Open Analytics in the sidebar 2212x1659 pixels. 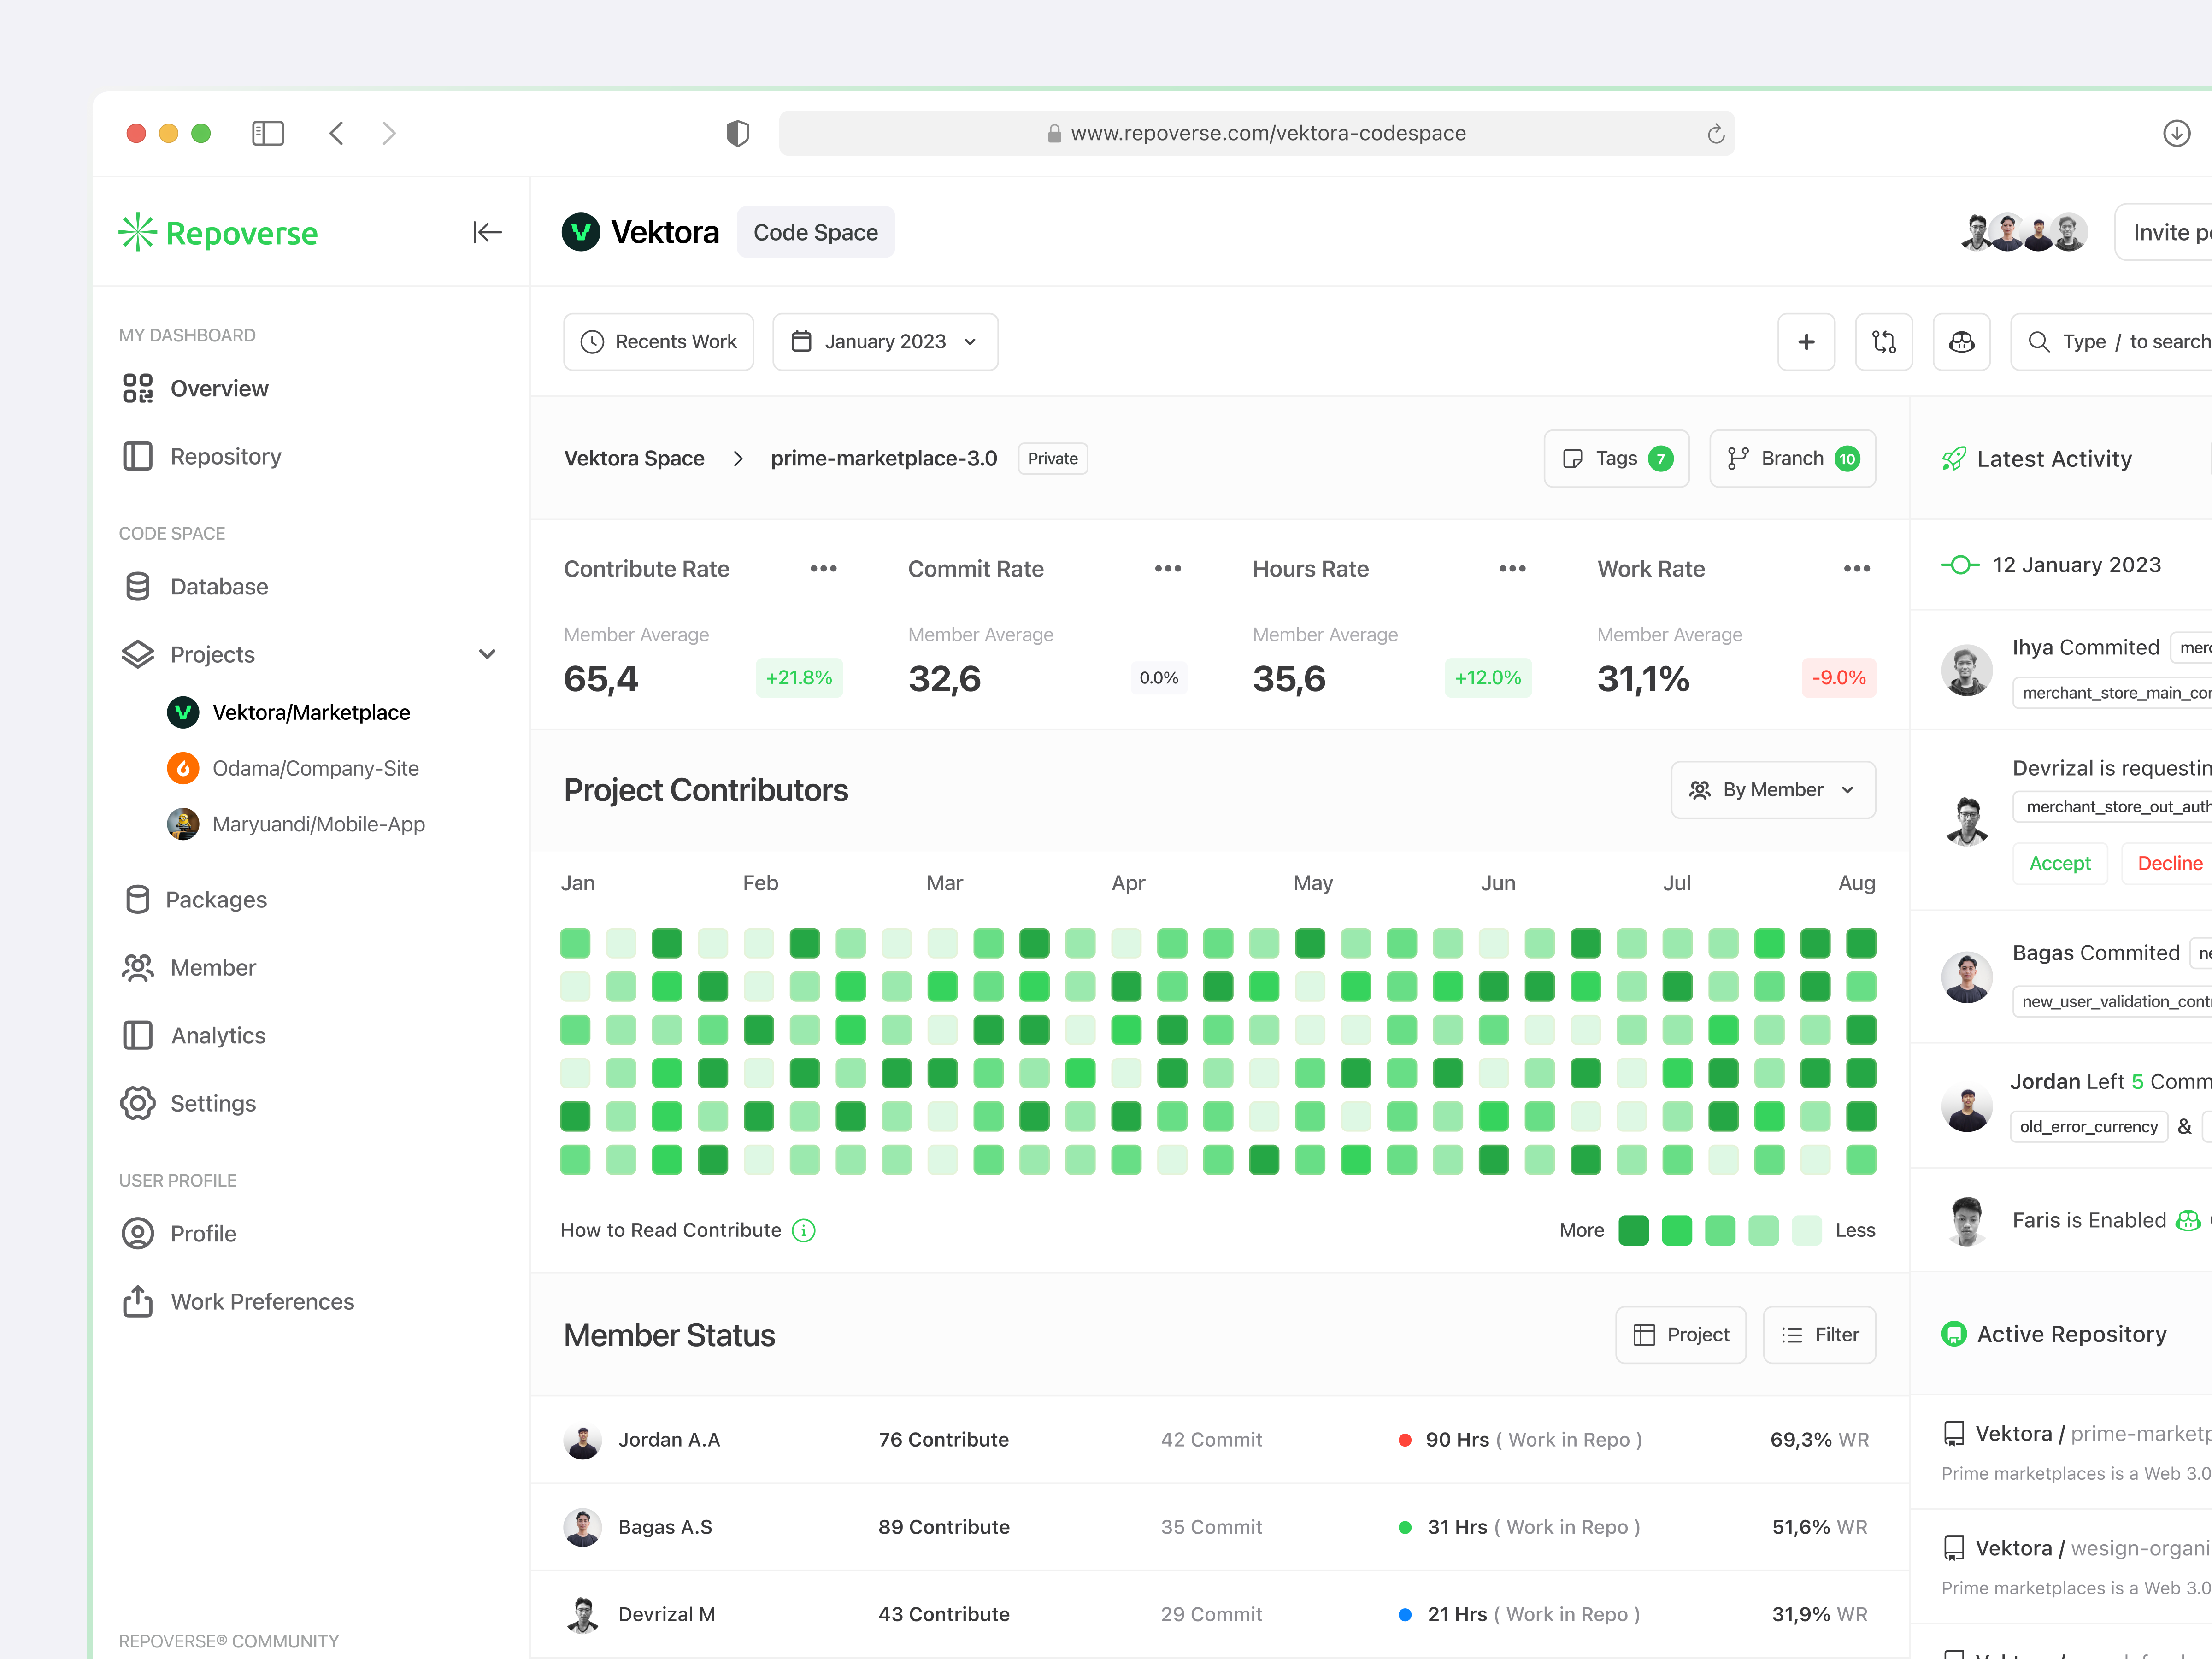point(218,1035)
